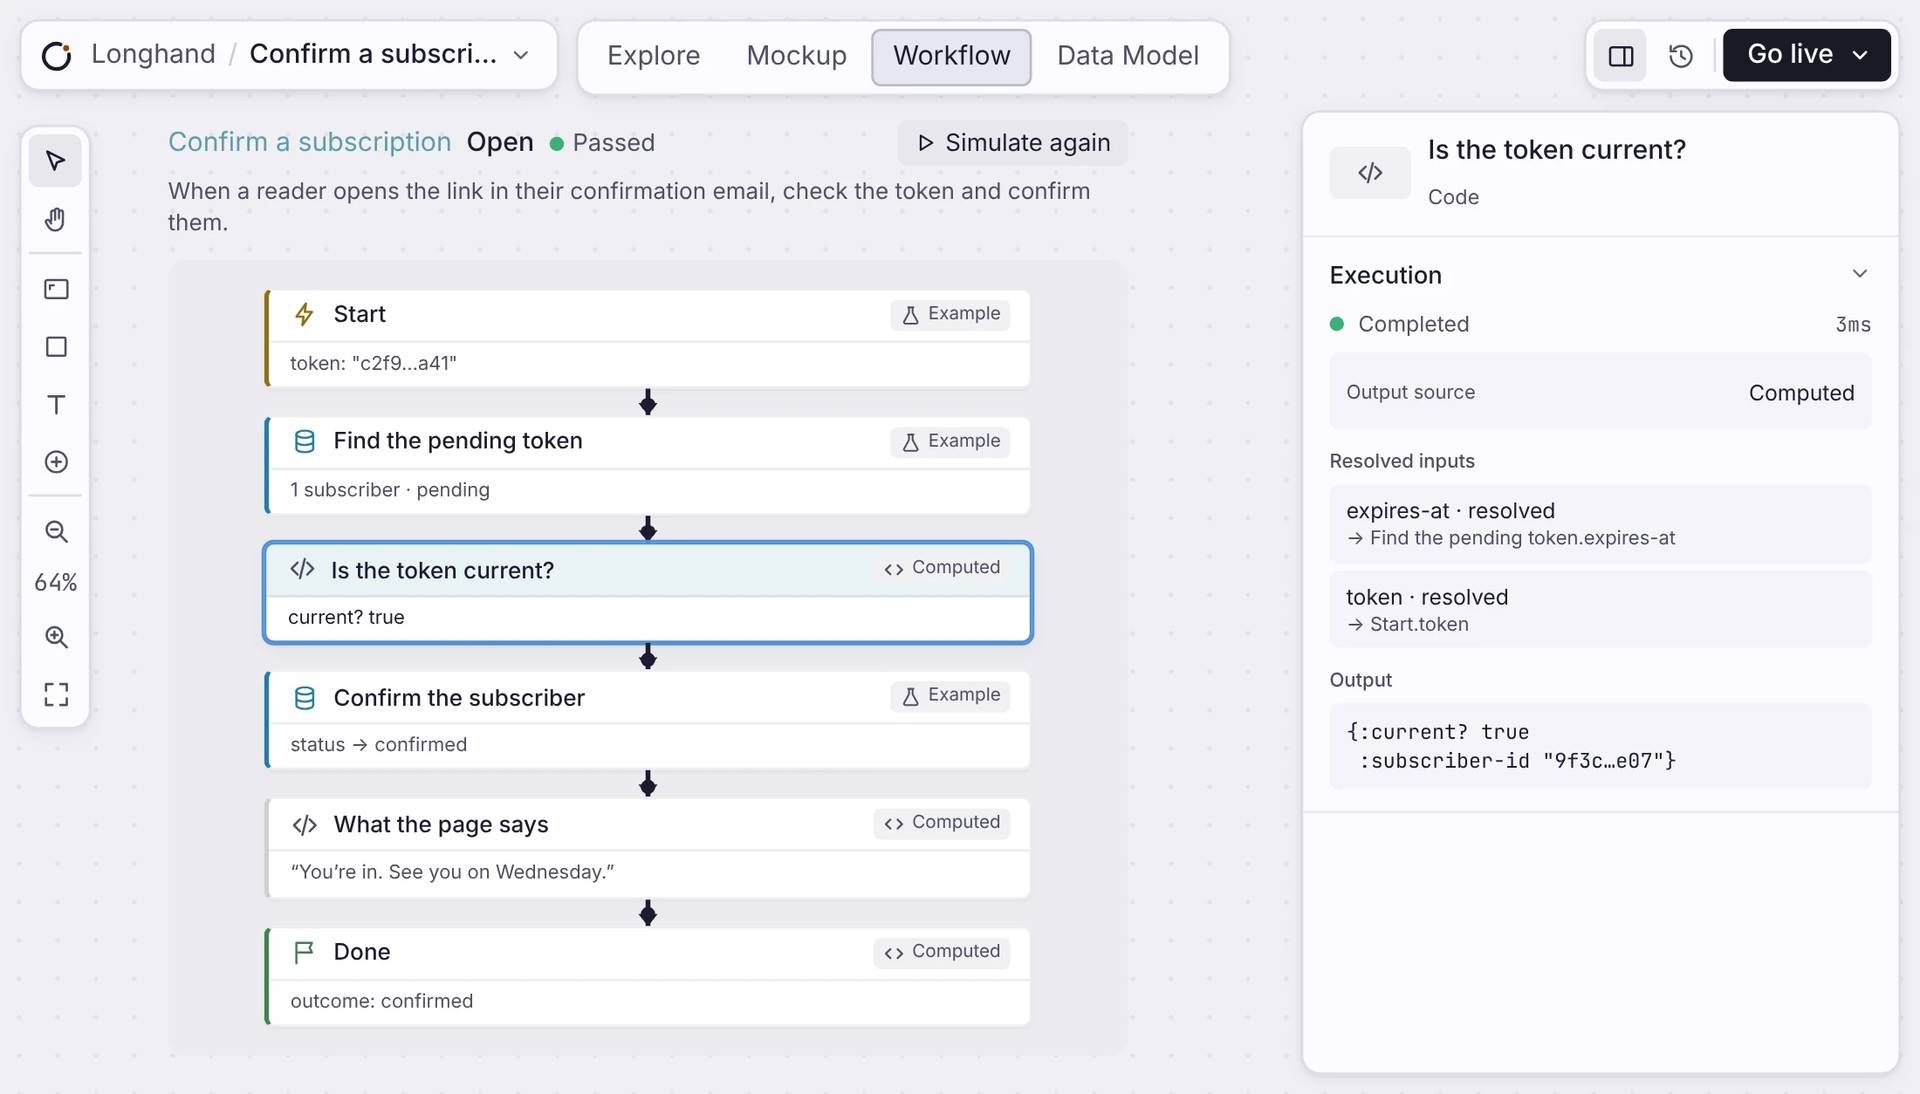The width and height of the screenshot is (1920, 1094).
Task: Click Computed badge on What the page says
Action: tap(941, 823)
